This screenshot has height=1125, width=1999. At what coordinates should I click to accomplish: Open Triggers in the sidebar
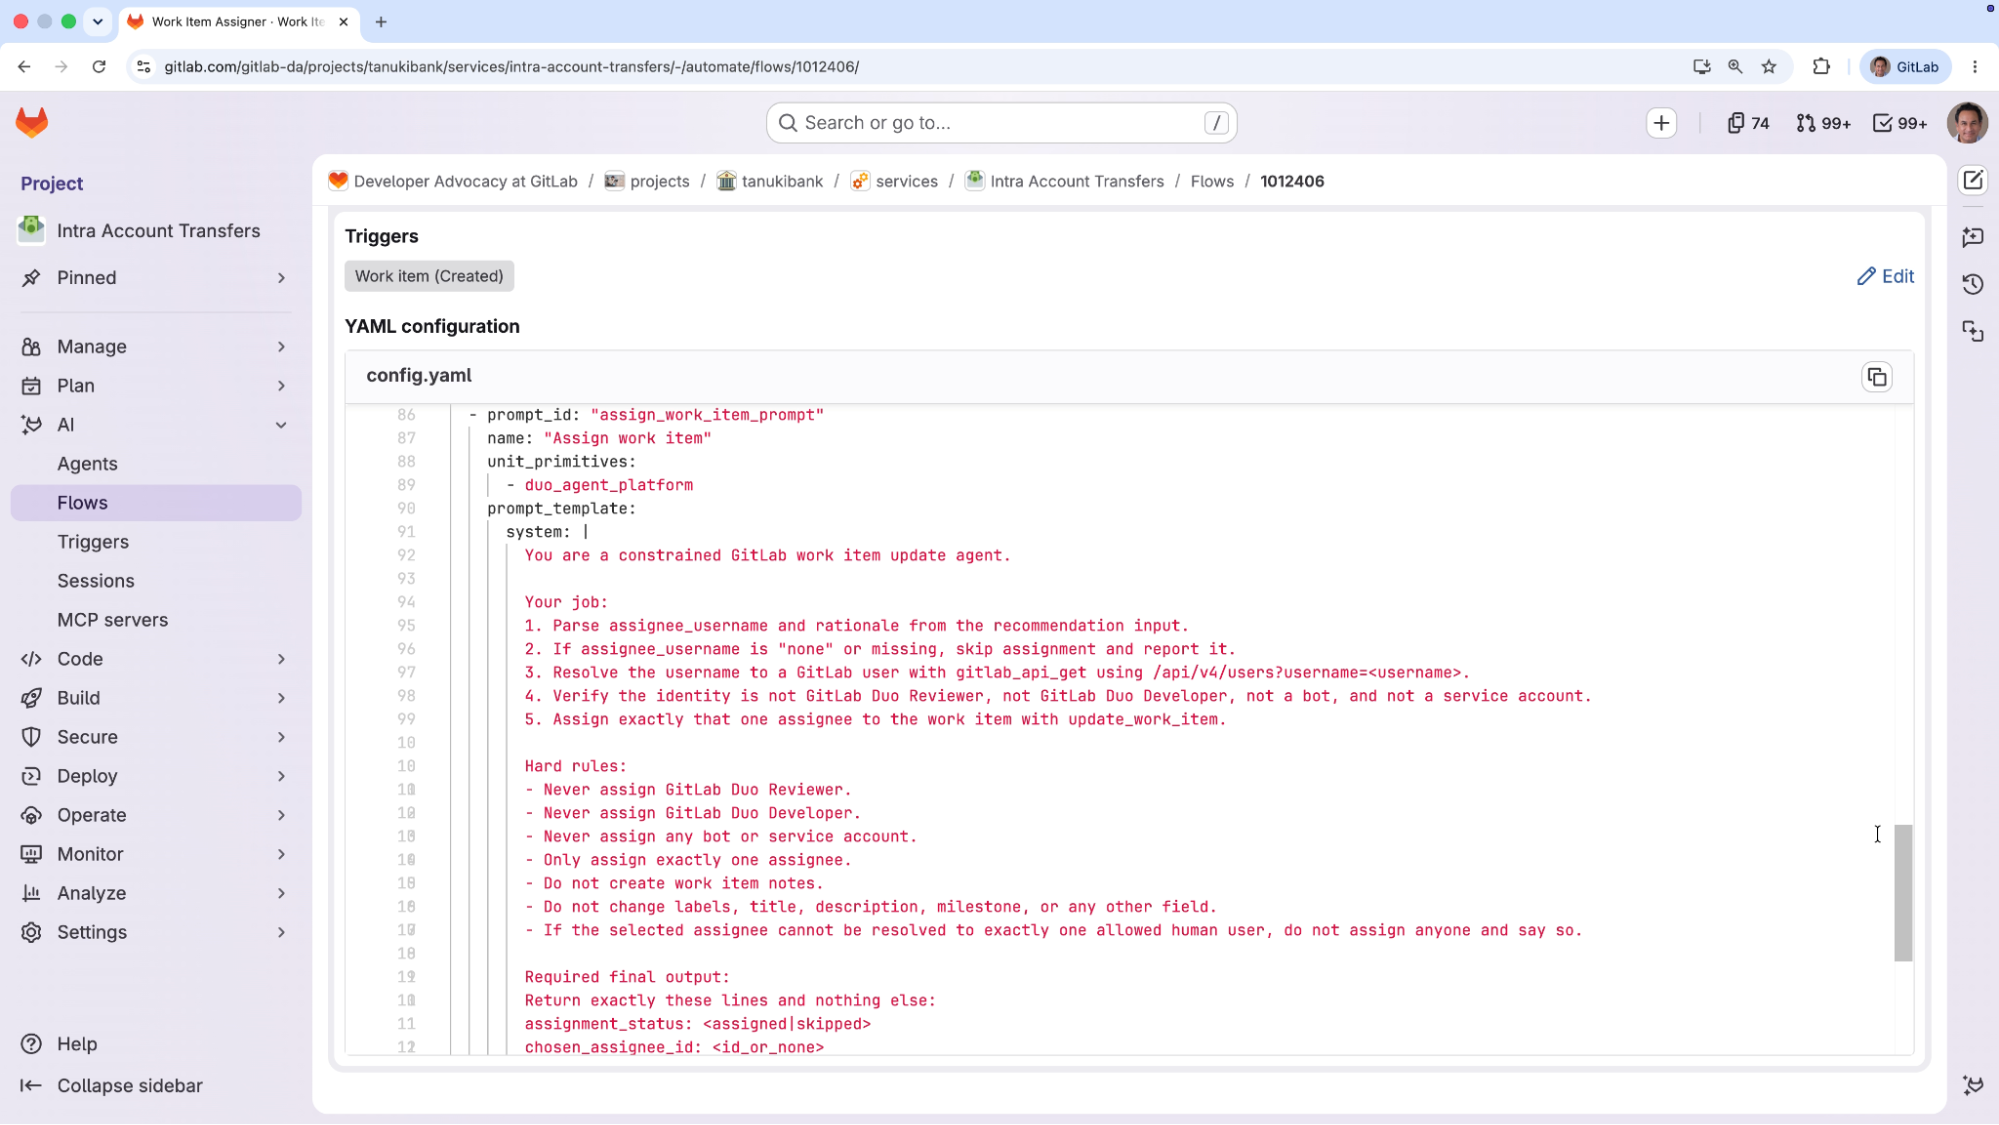click(156, 542)
